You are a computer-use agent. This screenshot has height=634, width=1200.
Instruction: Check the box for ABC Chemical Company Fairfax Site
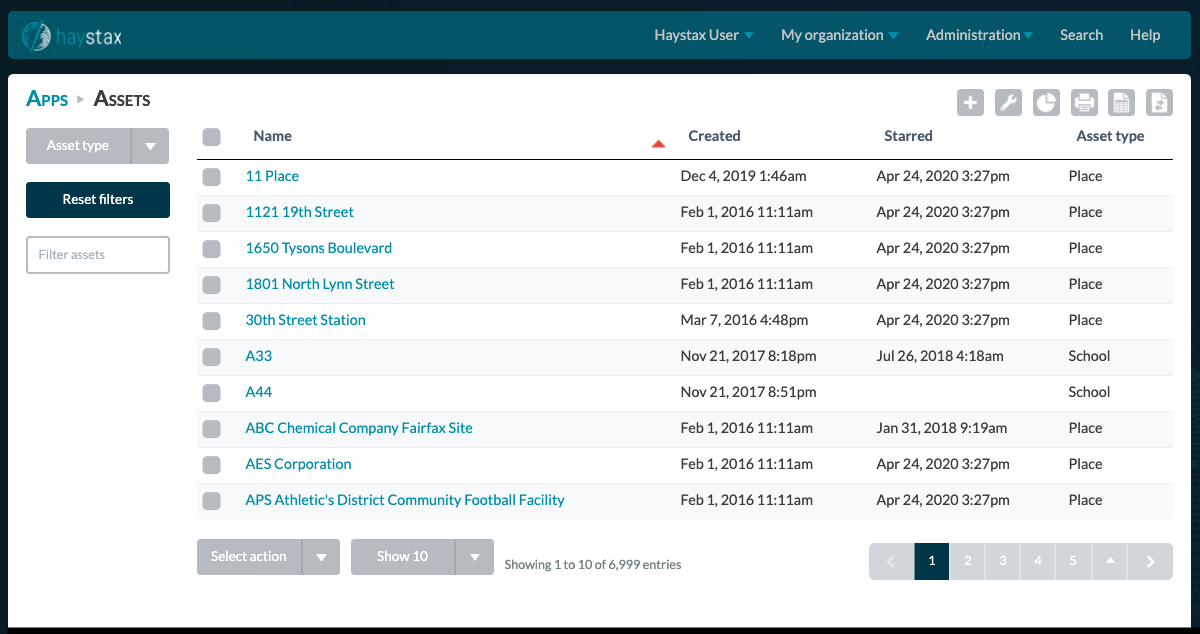point(211,429)
